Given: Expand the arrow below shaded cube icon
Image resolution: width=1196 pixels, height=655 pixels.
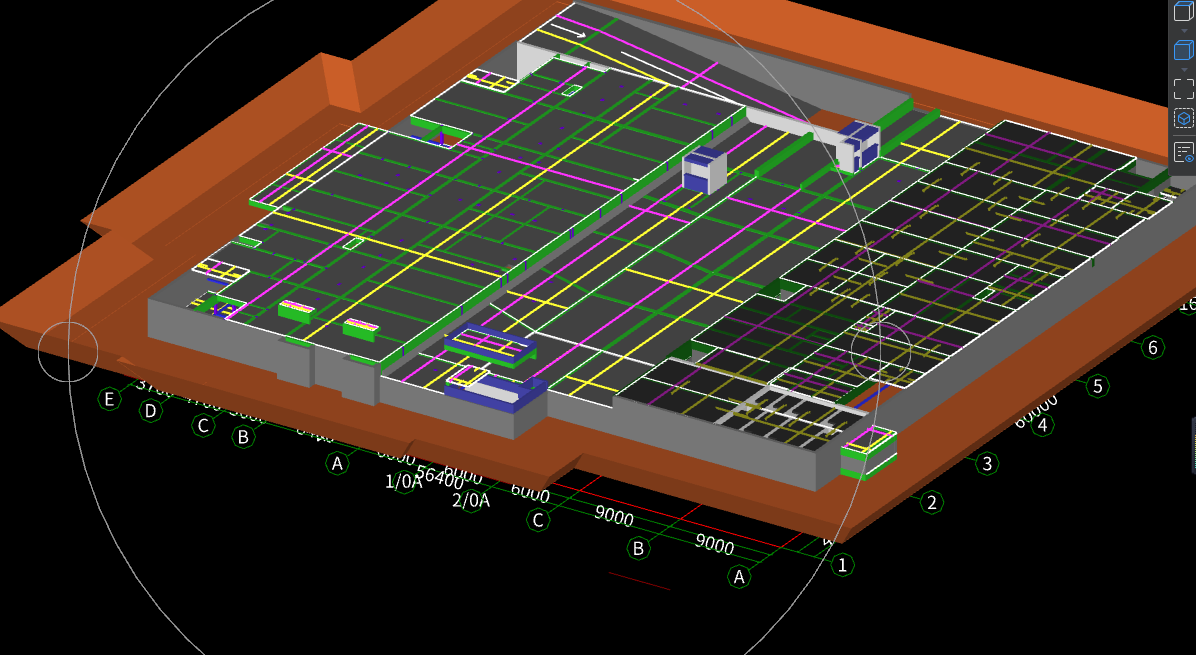Looking at the screenshot, I should pyautogui.click(x=1184, y=70).
